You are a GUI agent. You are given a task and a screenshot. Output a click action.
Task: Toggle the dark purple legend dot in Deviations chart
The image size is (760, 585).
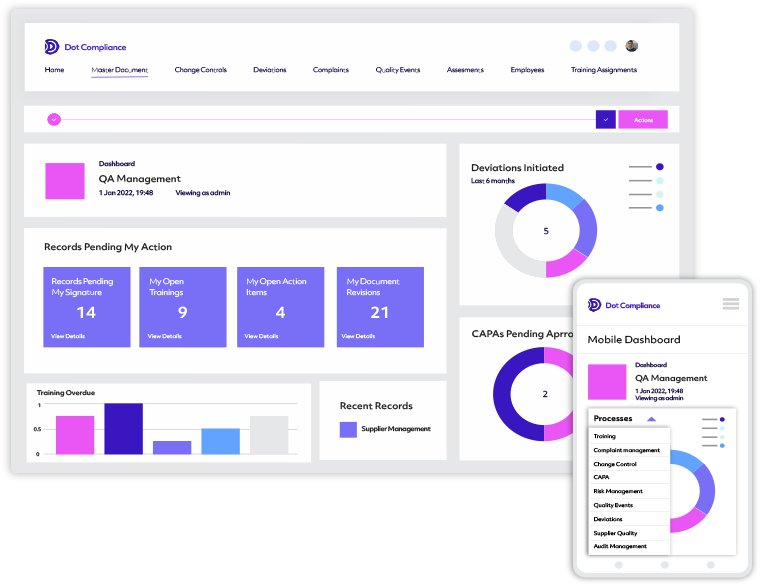coord(660,167)
